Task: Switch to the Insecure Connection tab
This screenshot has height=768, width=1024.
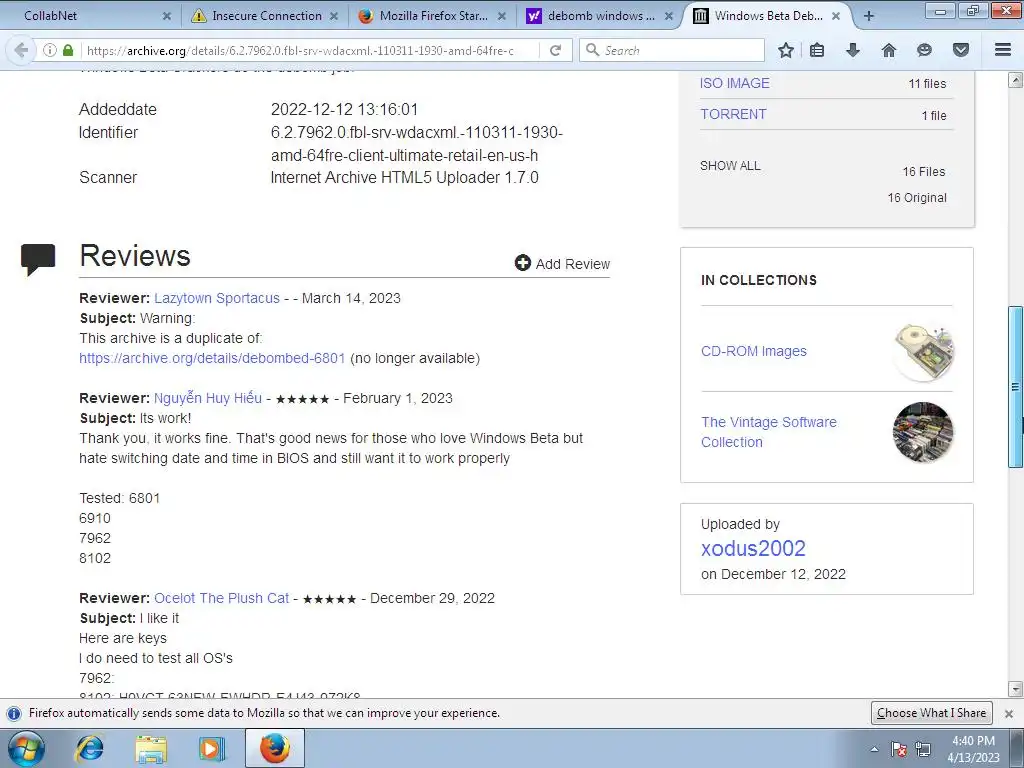Action: click(265, 16)
